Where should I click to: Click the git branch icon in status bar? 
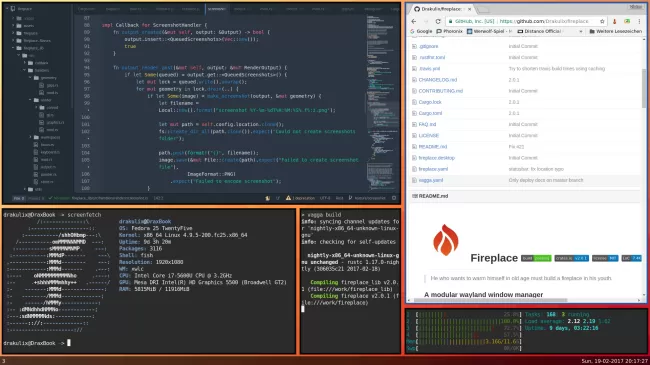351,198
